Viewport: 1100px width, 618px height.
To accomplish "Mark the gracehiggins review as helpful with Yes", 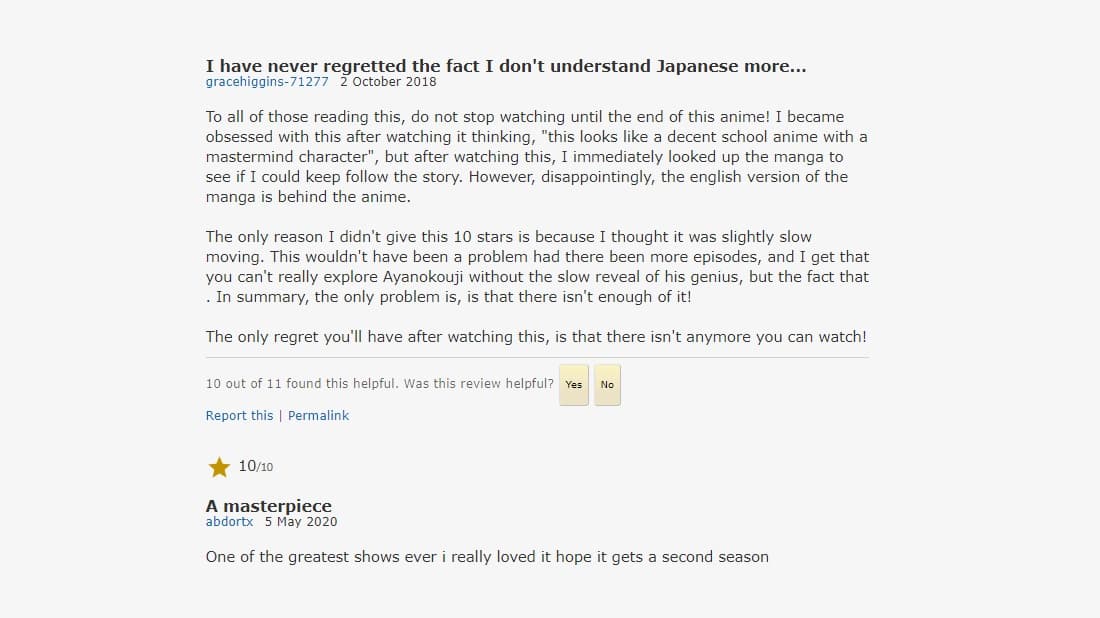I will (x=574, y=384).
